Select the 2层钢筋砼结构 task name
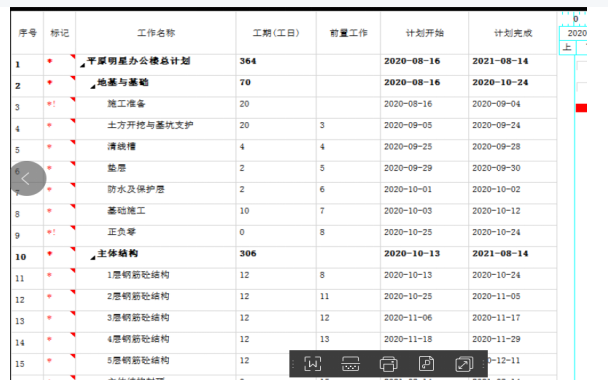Viewport: 608px width, 387px height. coord(138,296)
